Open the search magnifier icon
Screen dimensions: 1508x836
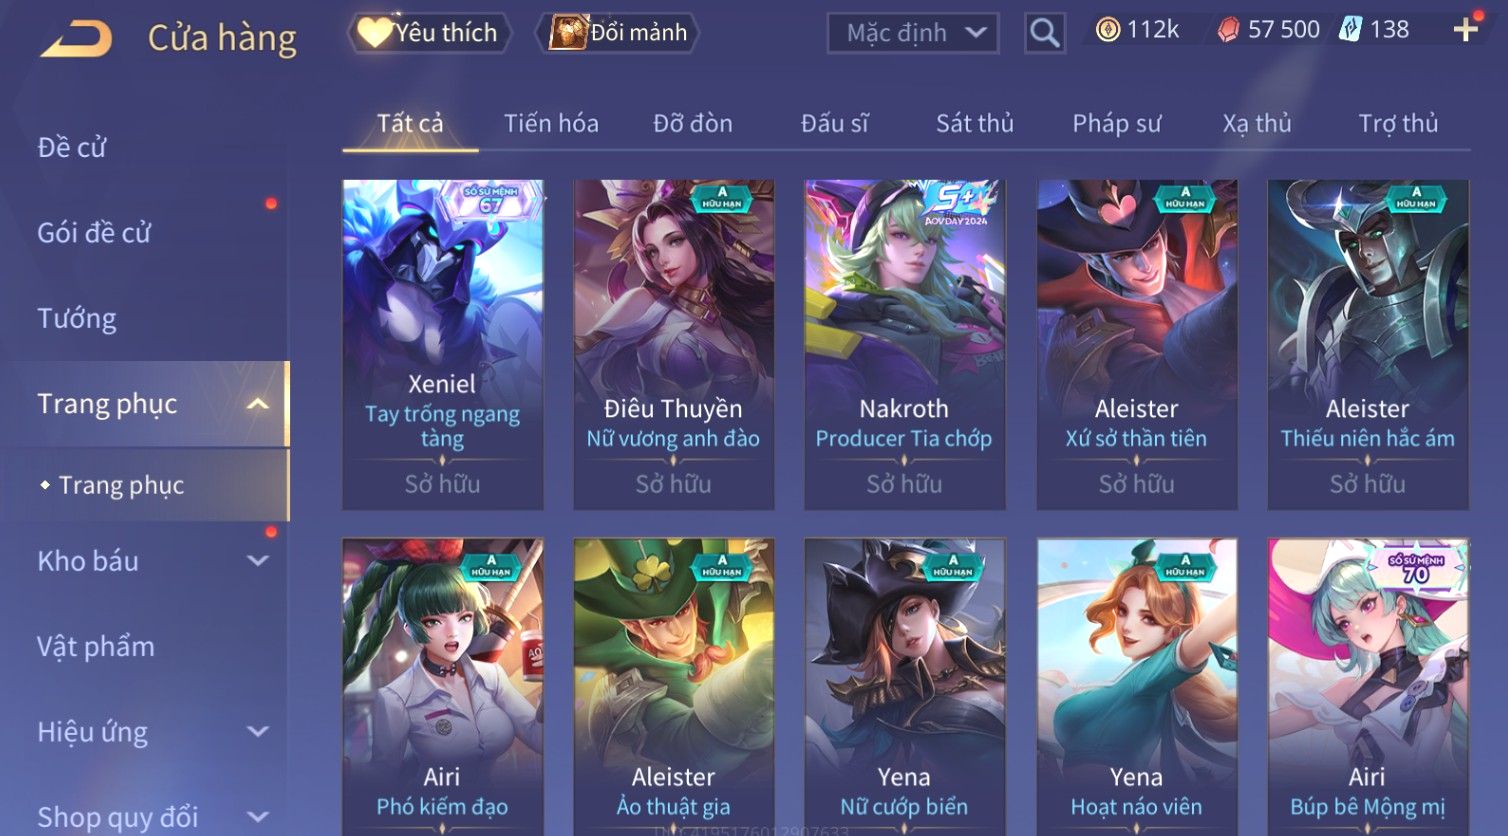pyautogui.click(x=1044, y=33)
